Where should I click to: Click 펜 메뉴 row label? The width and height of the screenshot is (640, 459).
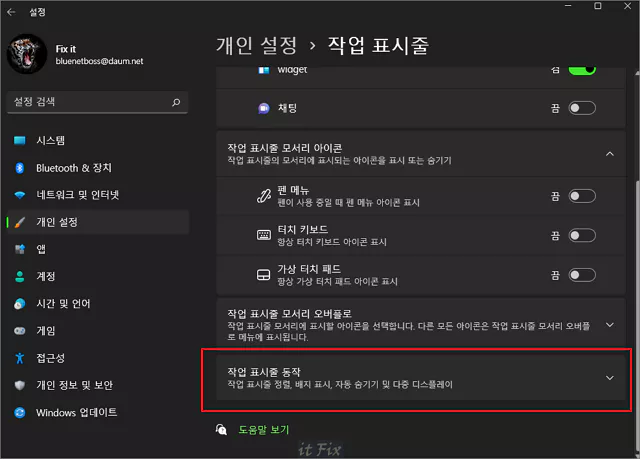click(293, 190)
